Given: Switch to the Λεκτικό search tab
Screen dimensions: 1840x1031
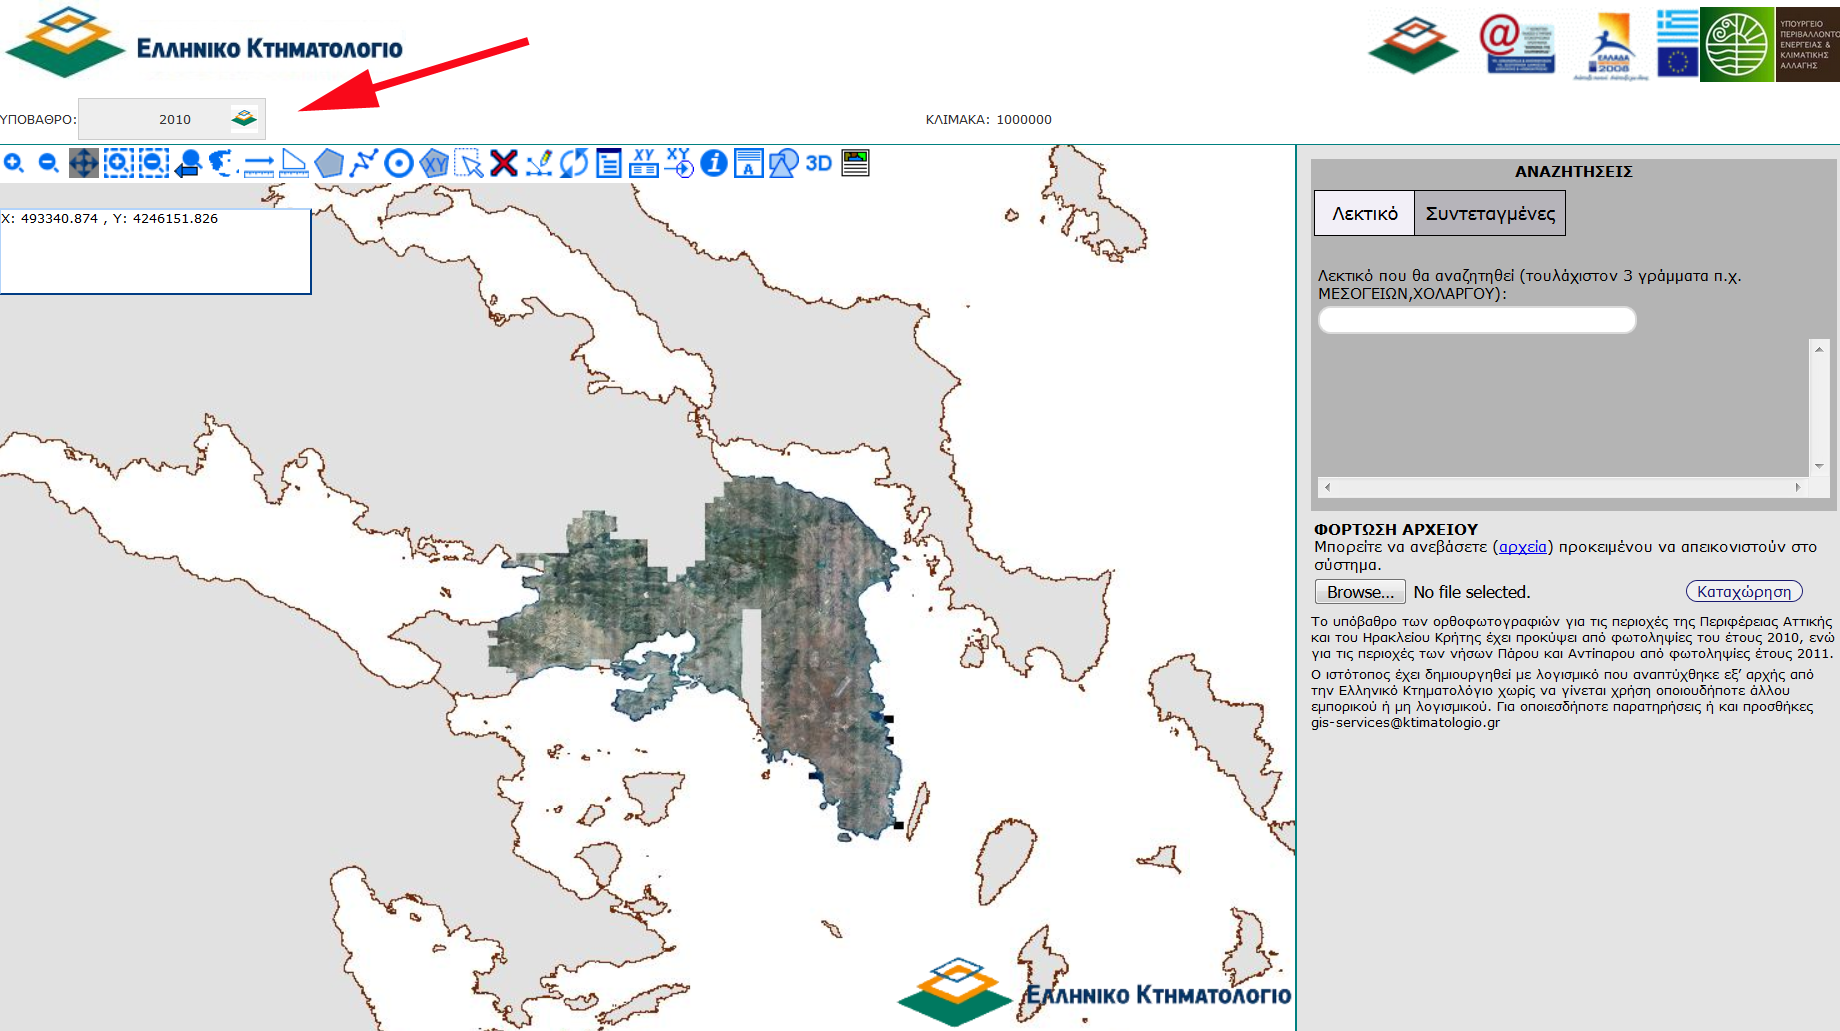Looking at the screenshot, I should (x=1364, y=214).
